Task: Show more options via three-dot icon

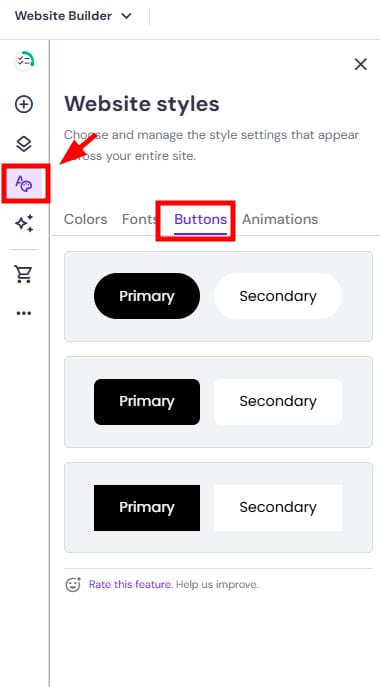Action: point(24,313)
